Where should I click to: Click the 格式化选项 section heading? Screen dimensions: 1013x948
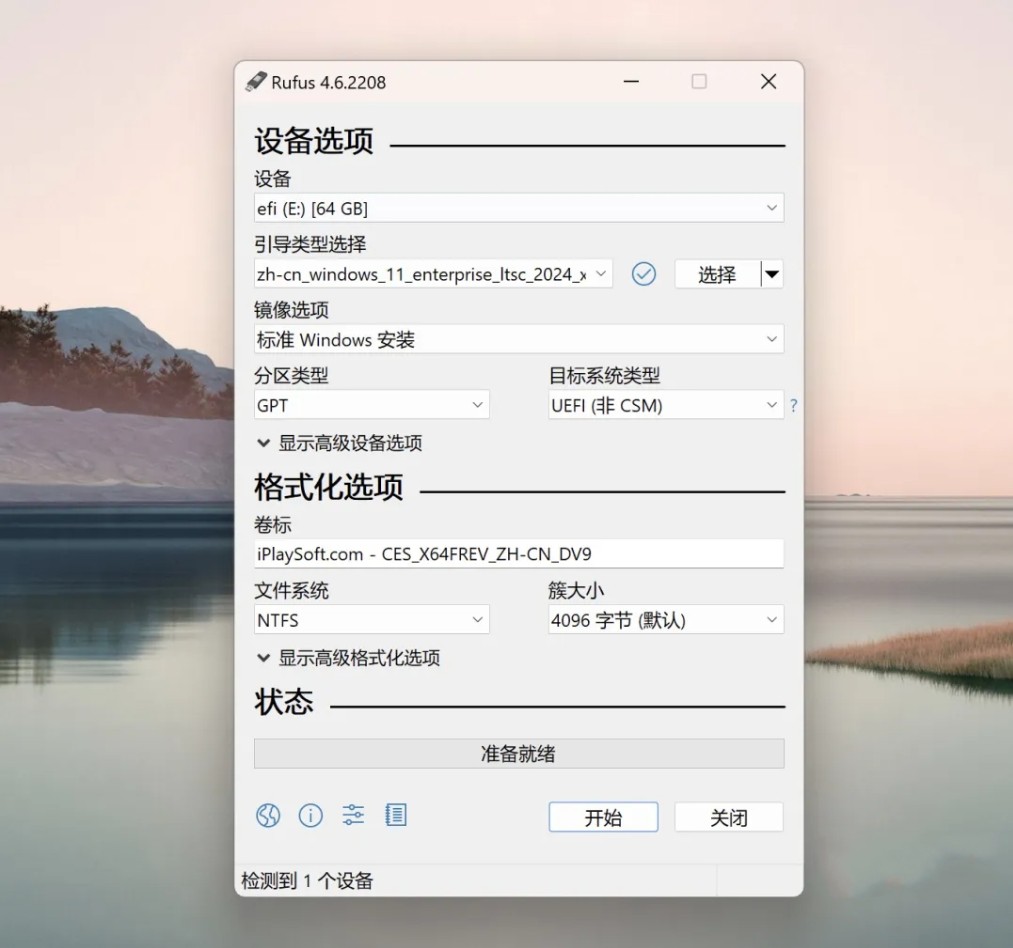[x=329, y=487]
